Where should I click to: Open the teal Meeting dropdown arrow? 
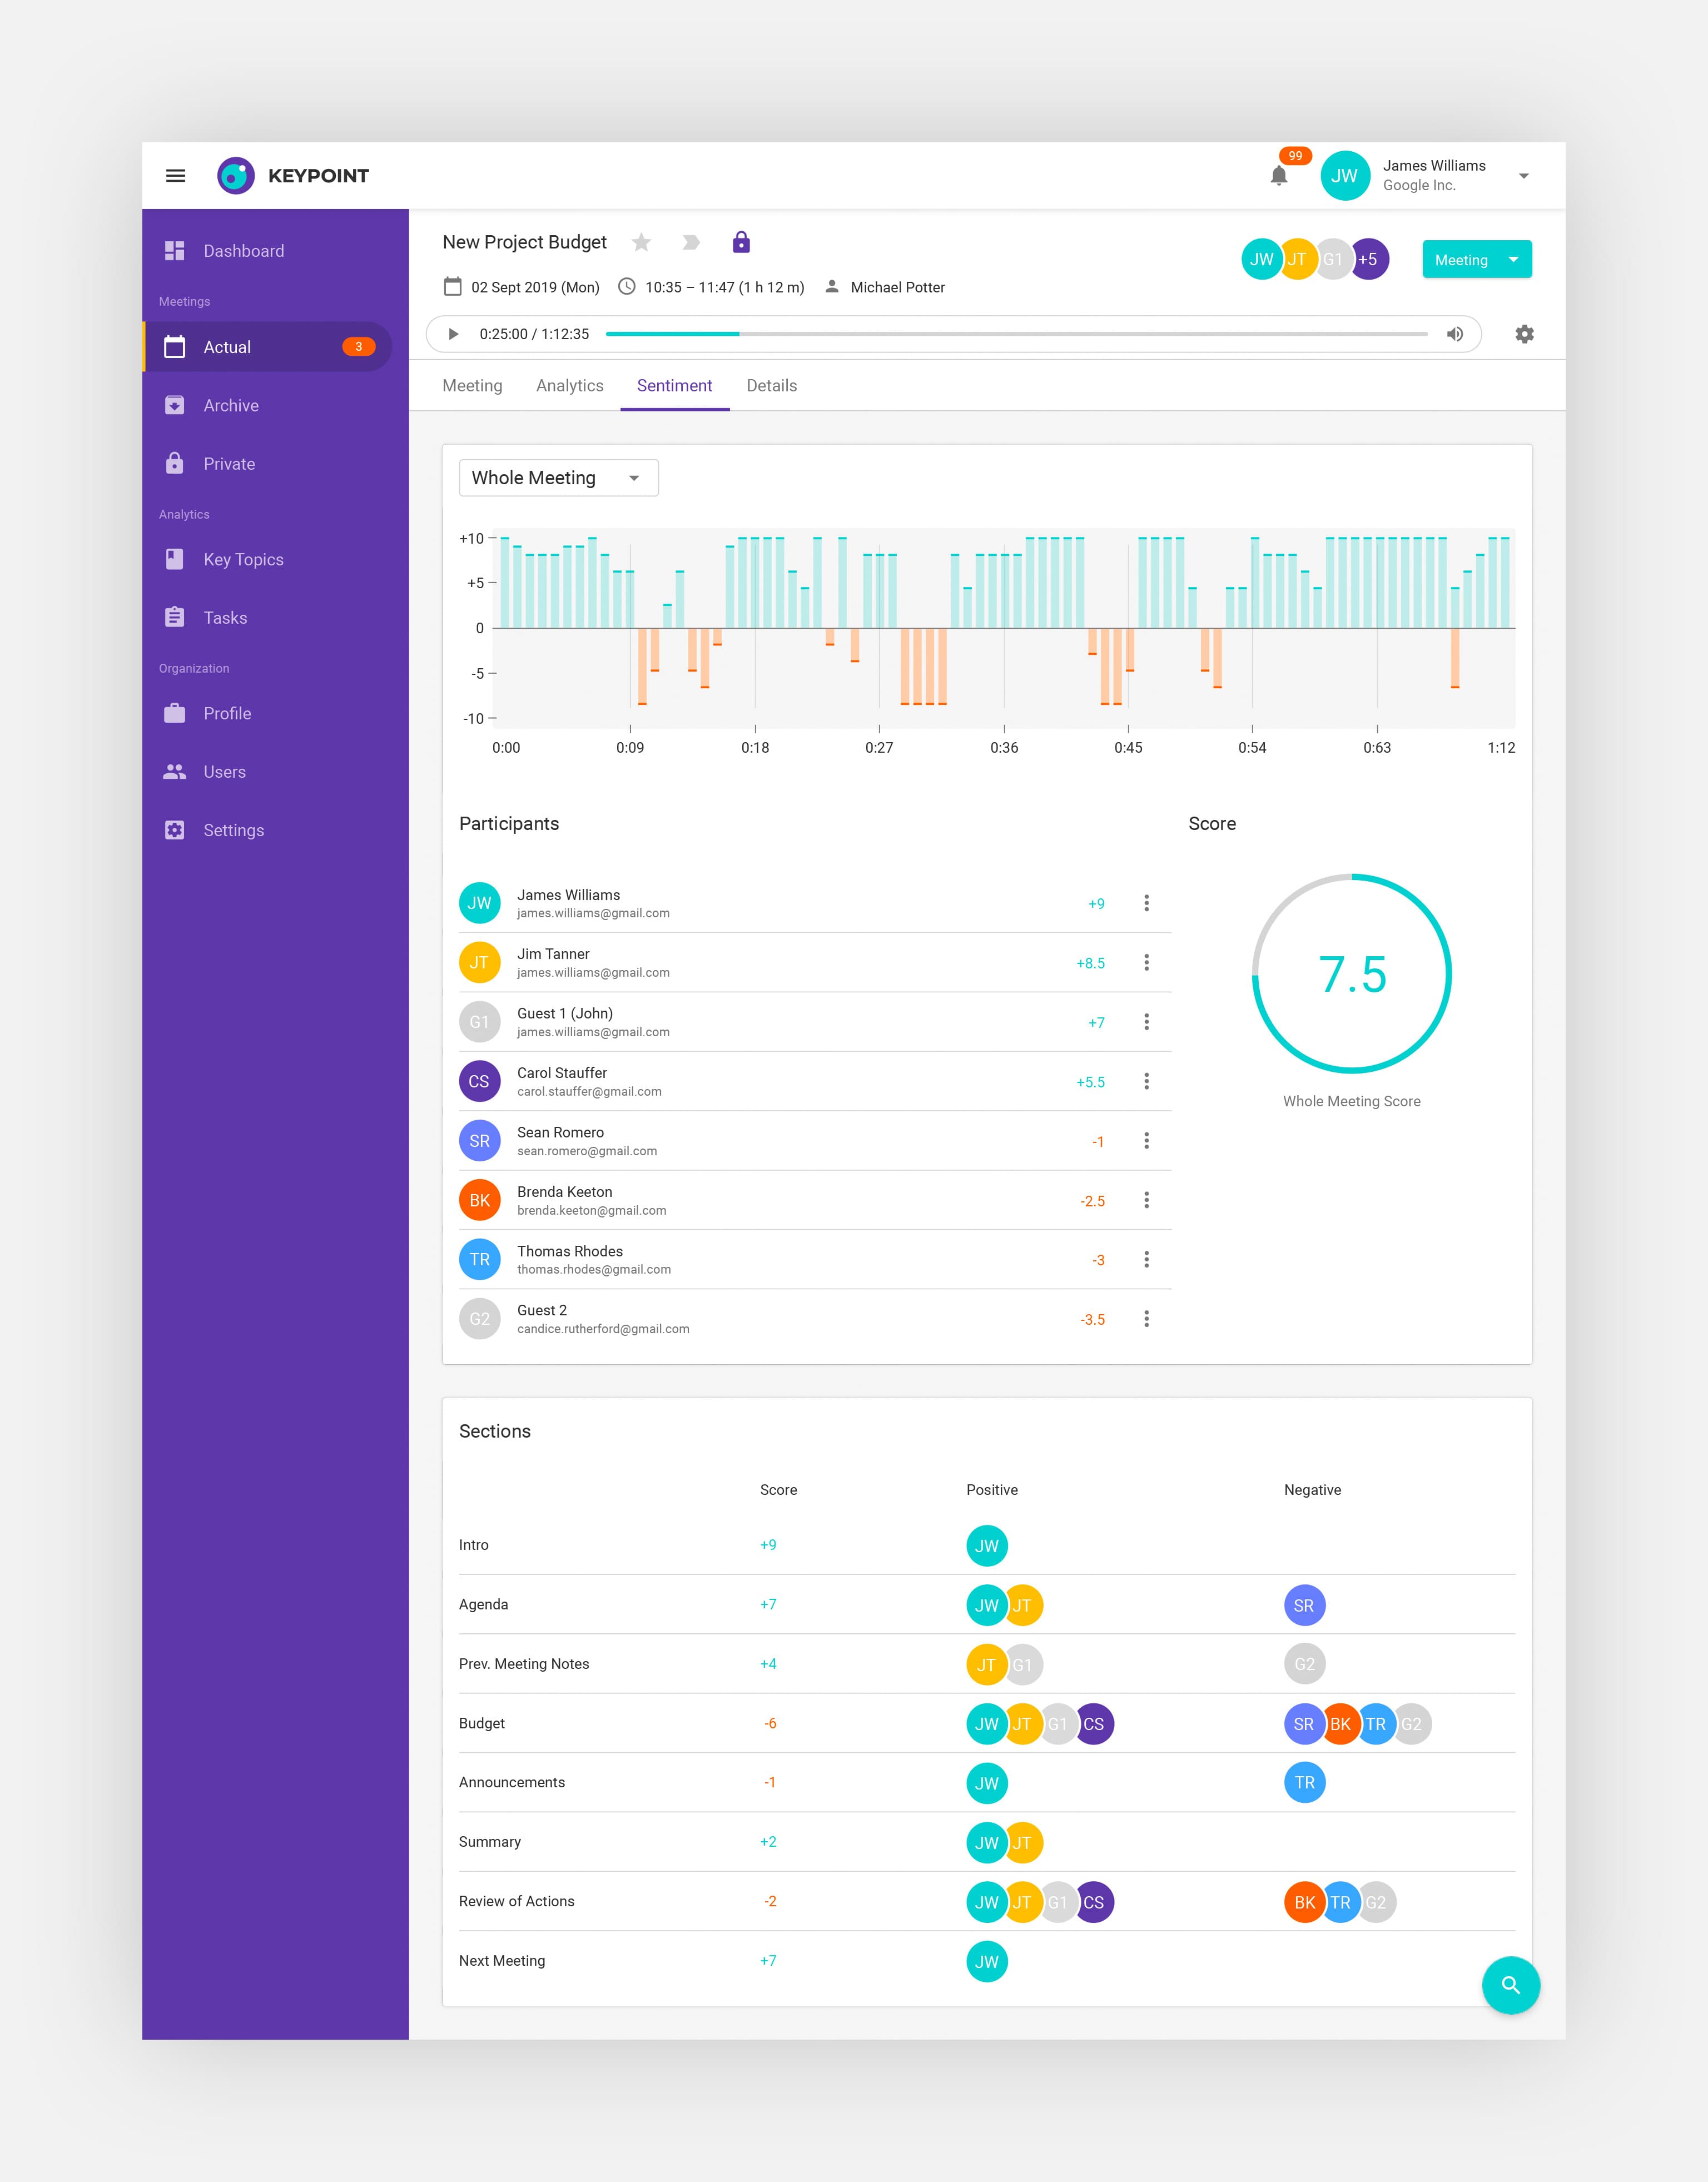tap(1513, 260)
